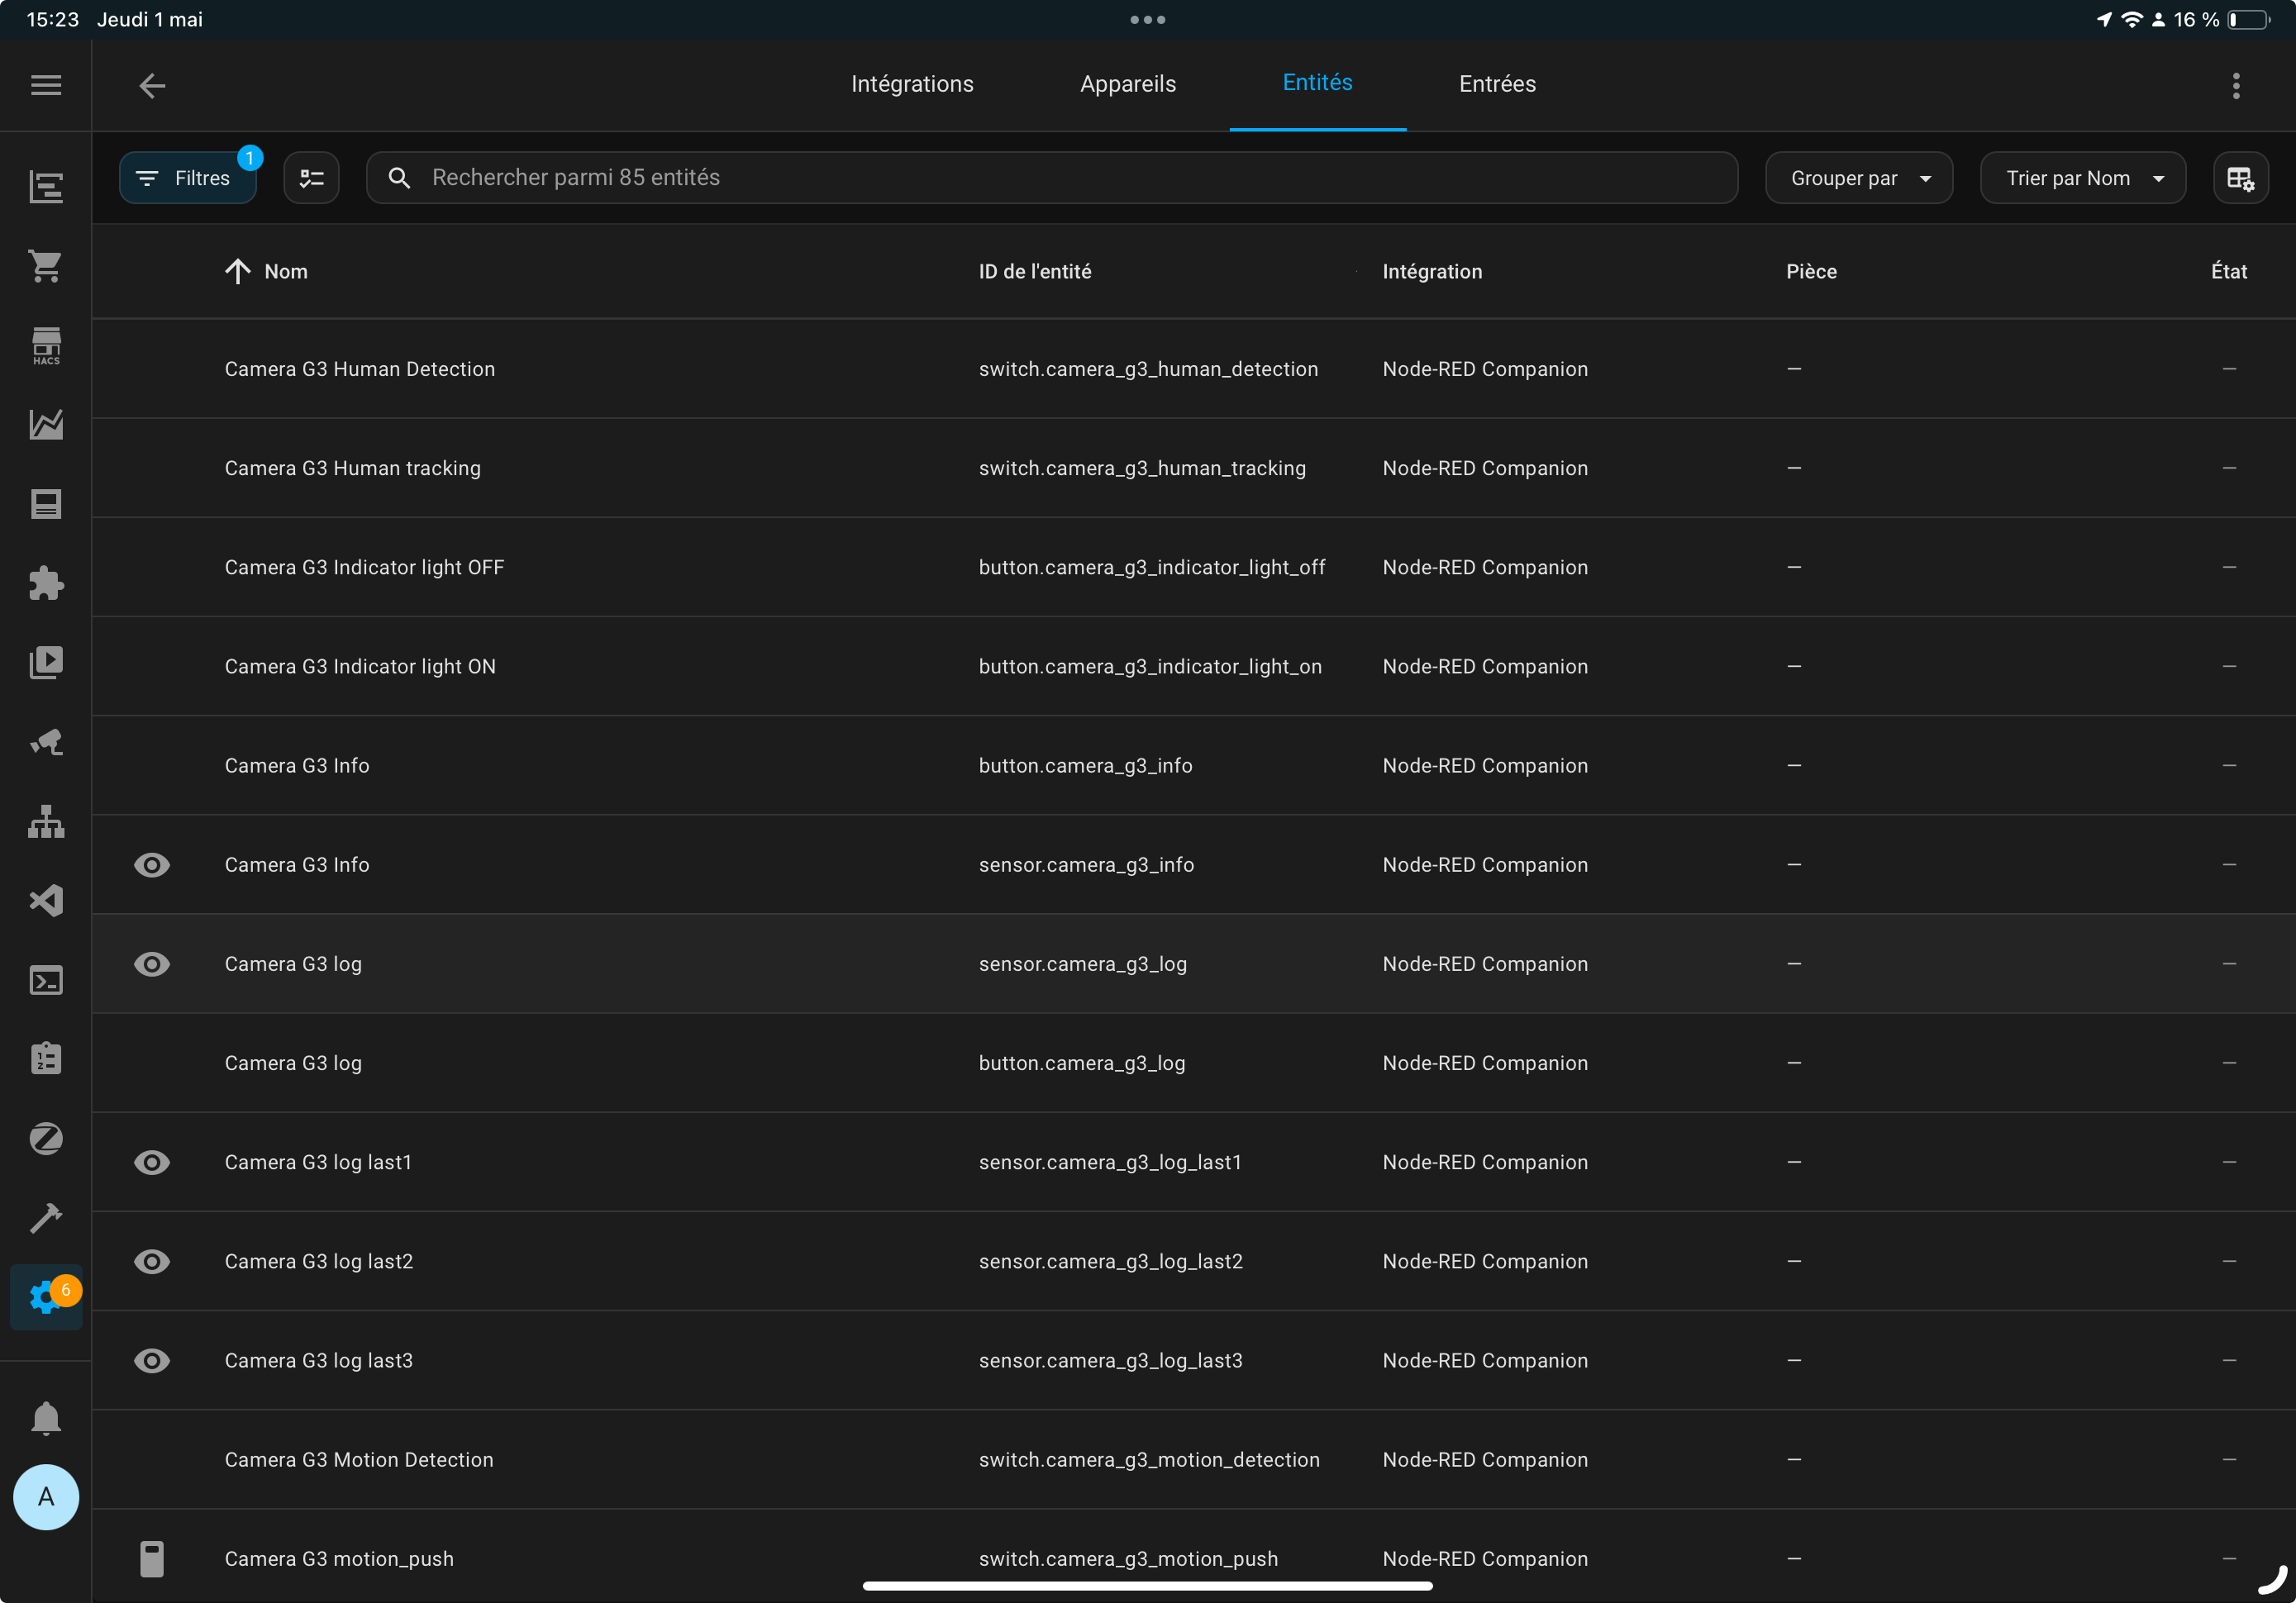Open the three-dot overflow menu
Viewport: 2296px width, 1603px height.
click(2236, 85)
